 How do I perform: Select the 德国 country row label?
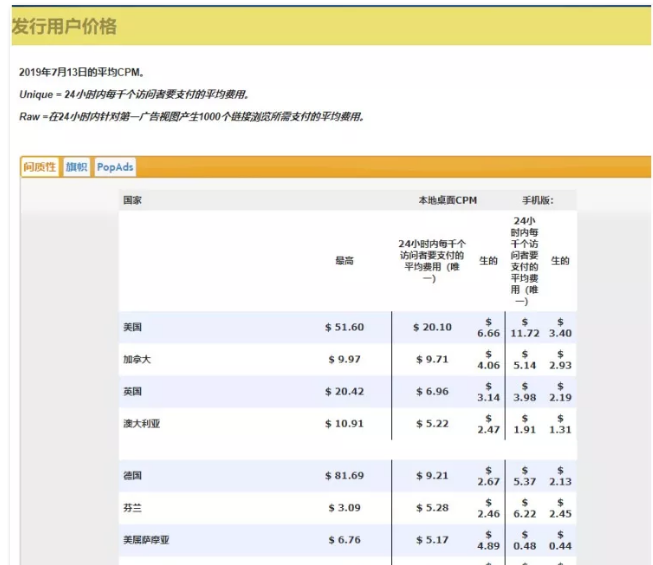132,475
